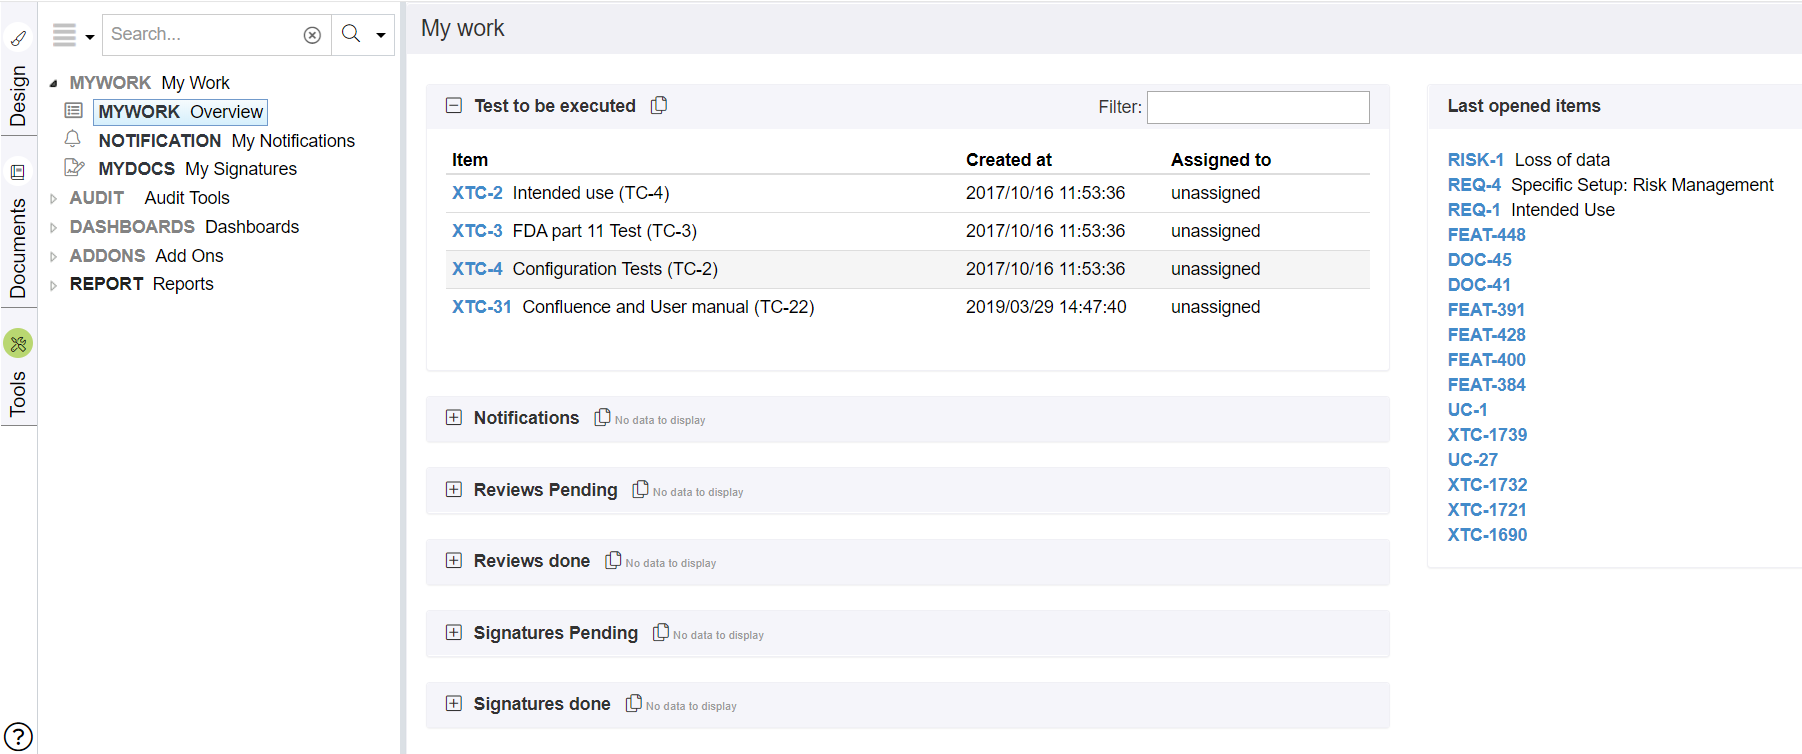Open the Tools panel via the green tools icon
Viewport: 1802px width, 754px height.
(x=17, y=343)
